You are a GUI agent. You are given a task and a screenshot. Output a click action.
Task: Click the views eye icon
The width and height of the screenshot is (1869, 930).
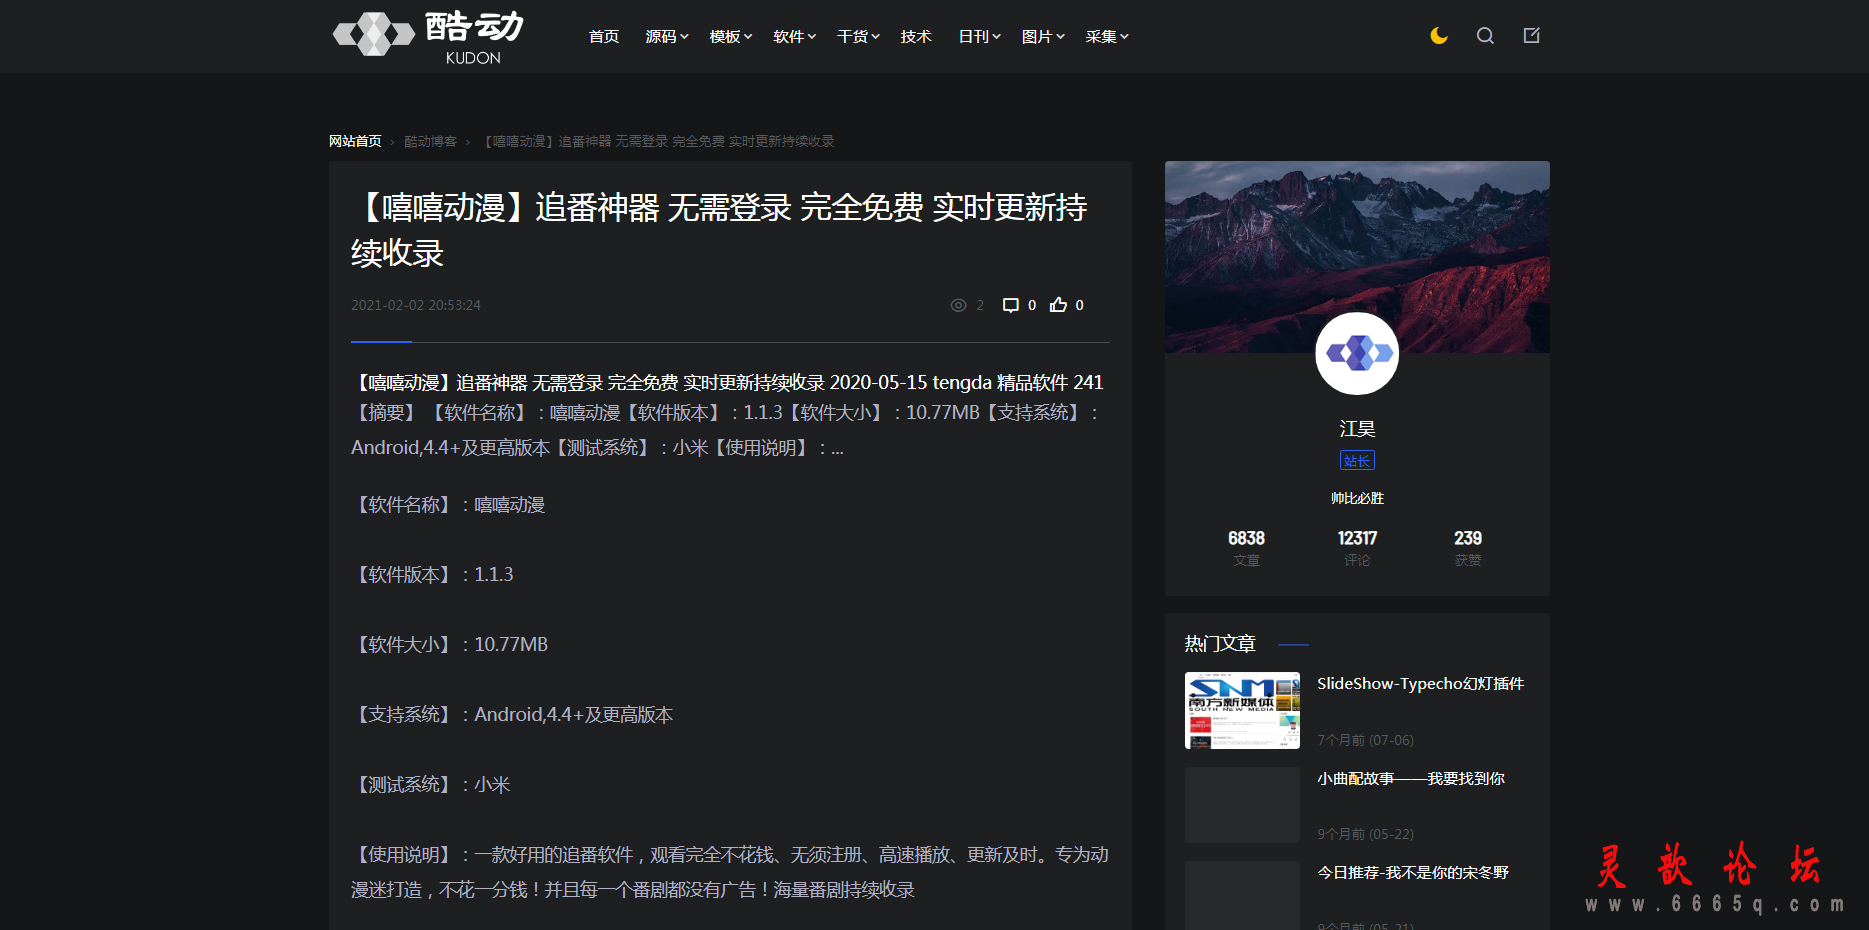click(958, 305)
